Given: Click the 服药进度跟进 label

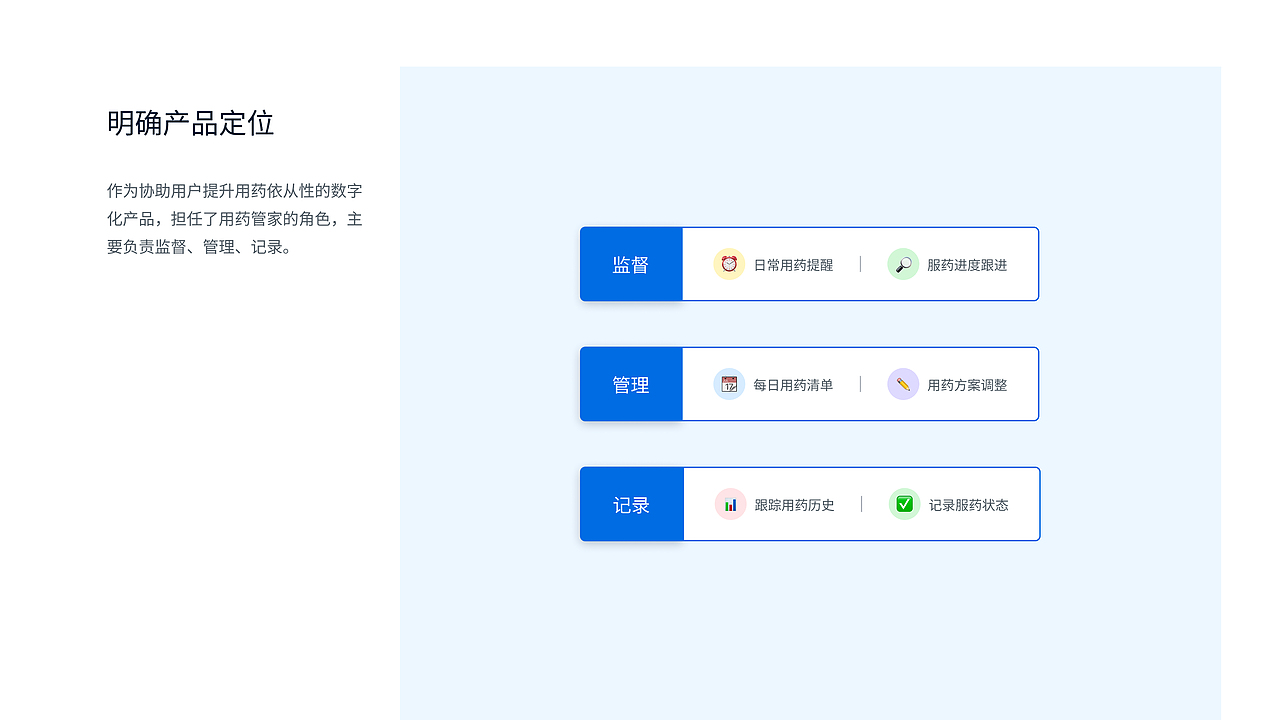Looking at the screenshot, I should click(x=967, y=265).
